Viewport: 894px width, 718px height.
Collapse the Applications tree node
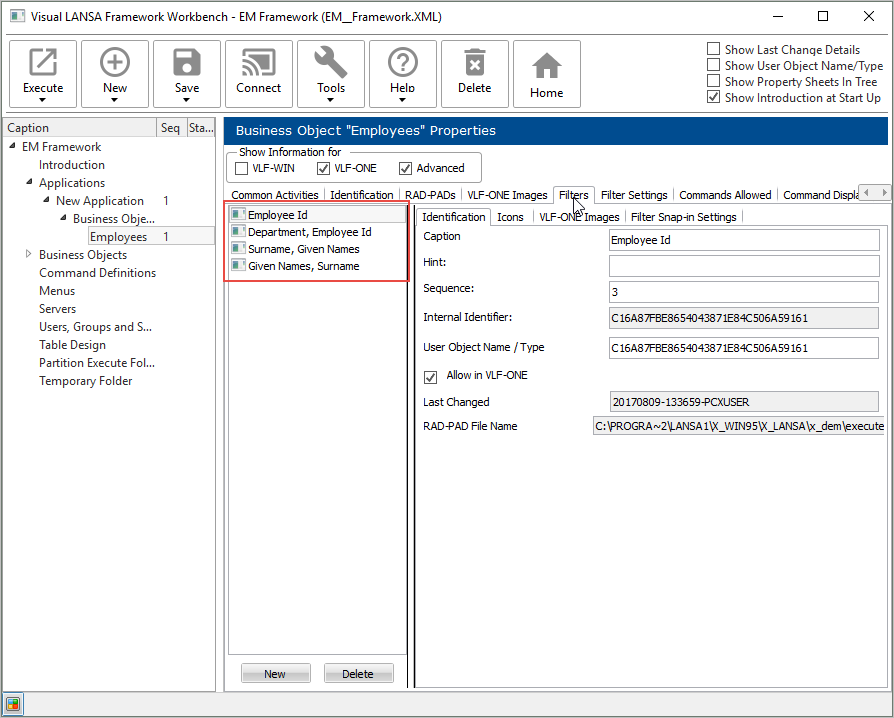[x=29, y=182]
